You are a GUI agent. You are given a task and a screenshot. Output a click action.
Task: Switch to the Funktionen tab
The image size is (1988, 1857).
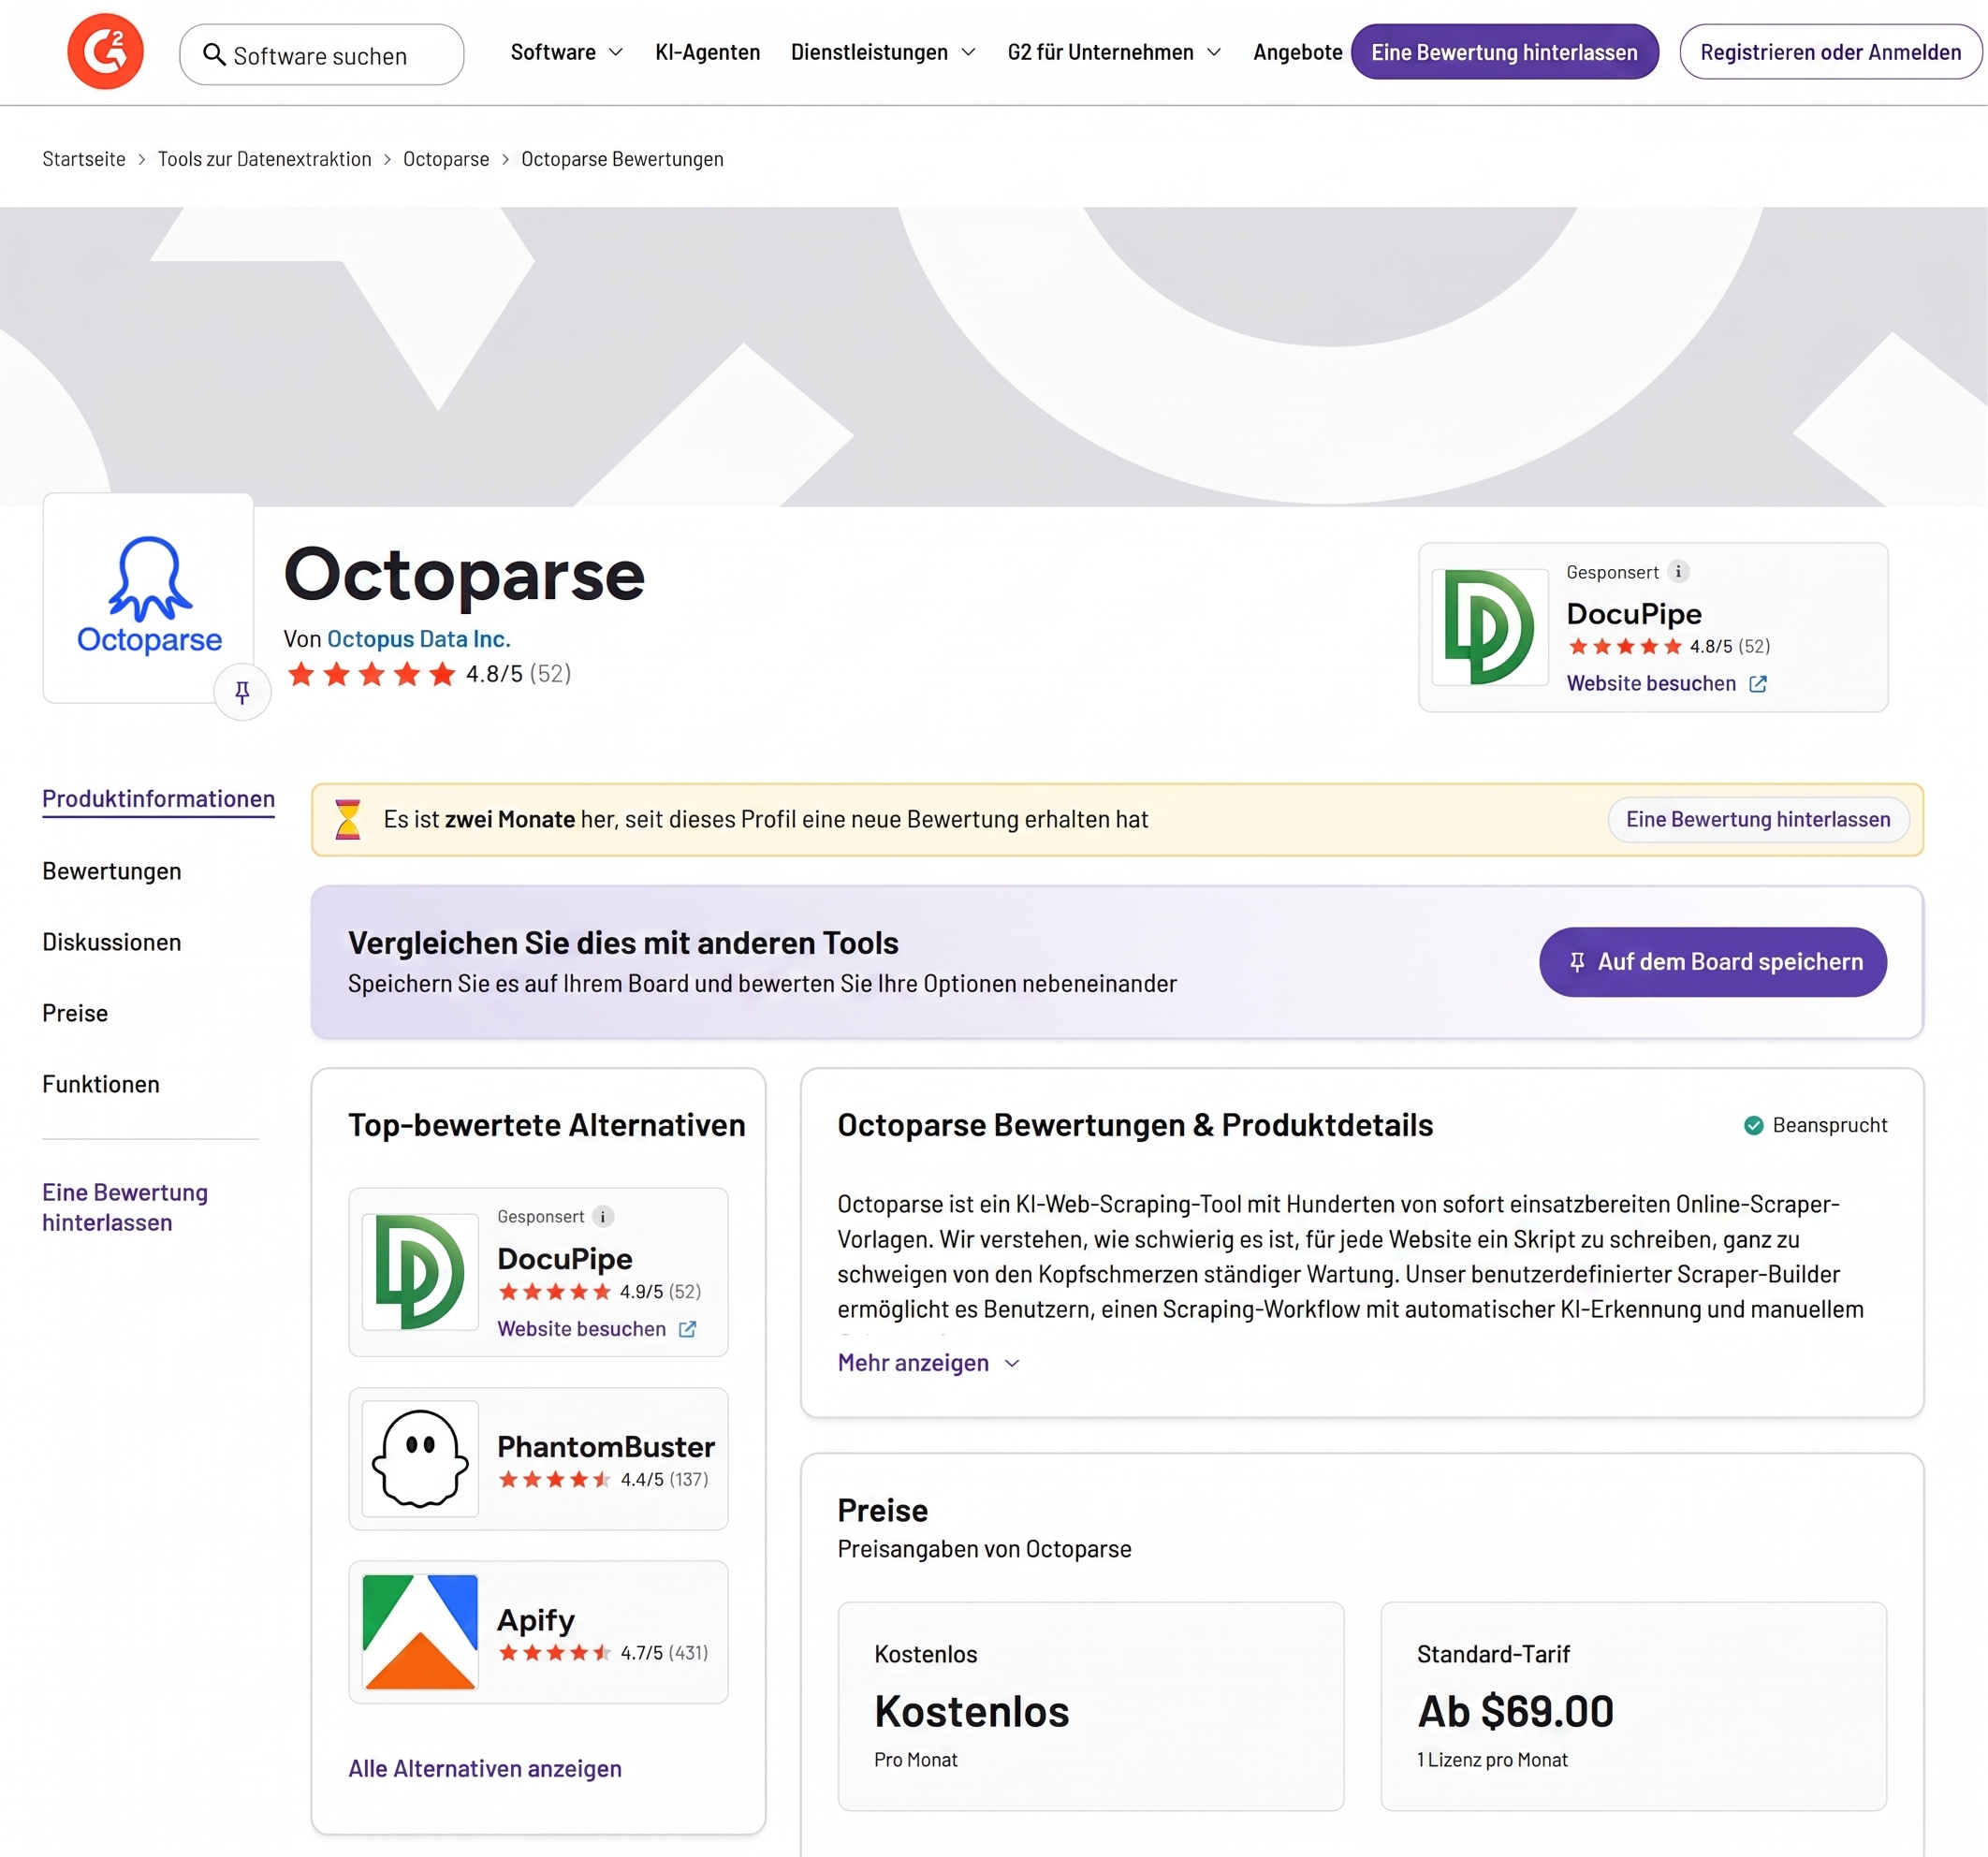click(x=101, y=1084)
